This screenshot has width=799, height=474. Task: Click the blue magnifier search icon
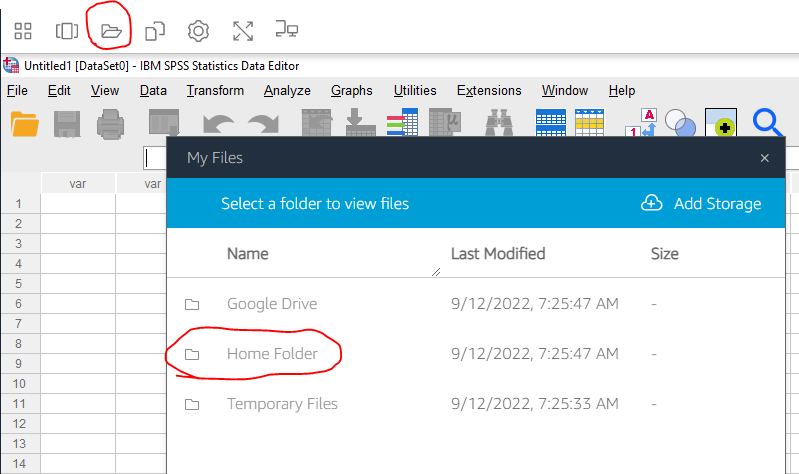[767, 124]
